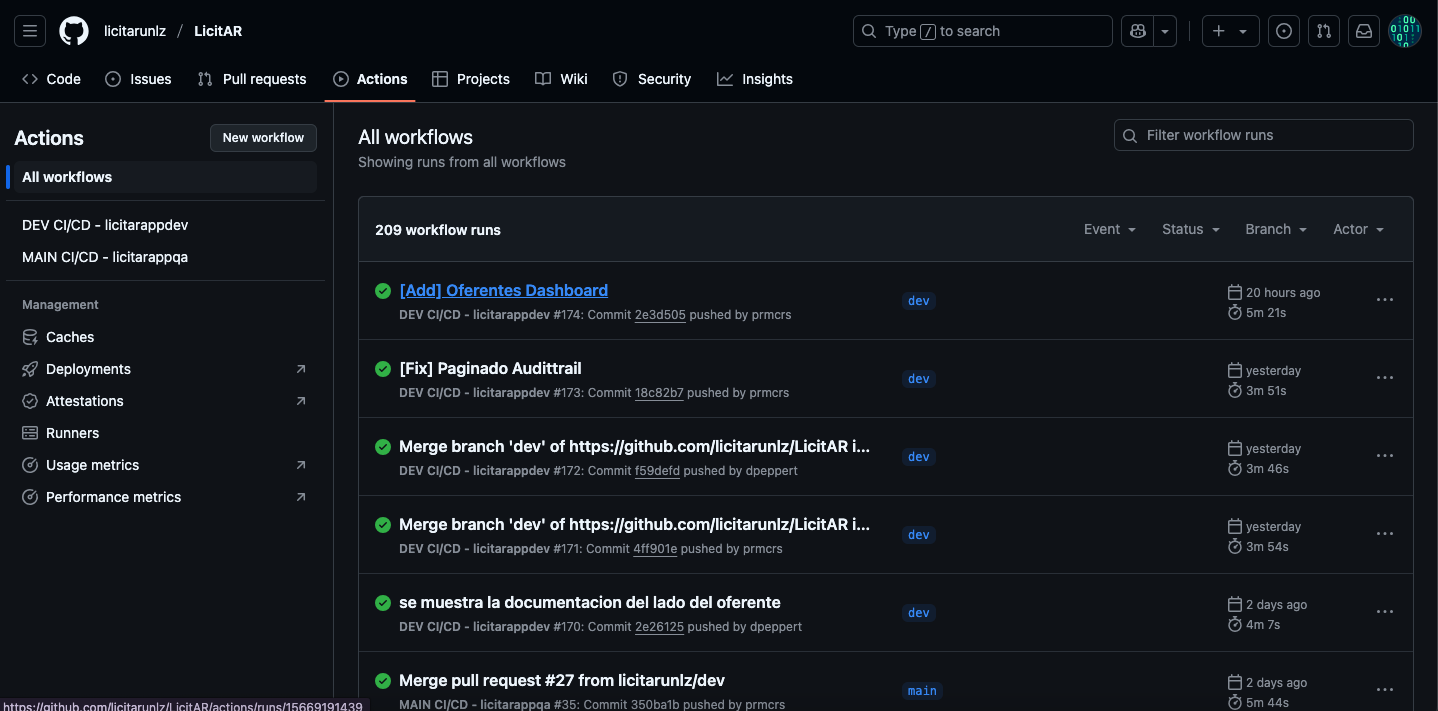Open commit 18c82b7 link
Viewport: 1438px width, 711px height.
pyautogui.click(x=659, y=393)
